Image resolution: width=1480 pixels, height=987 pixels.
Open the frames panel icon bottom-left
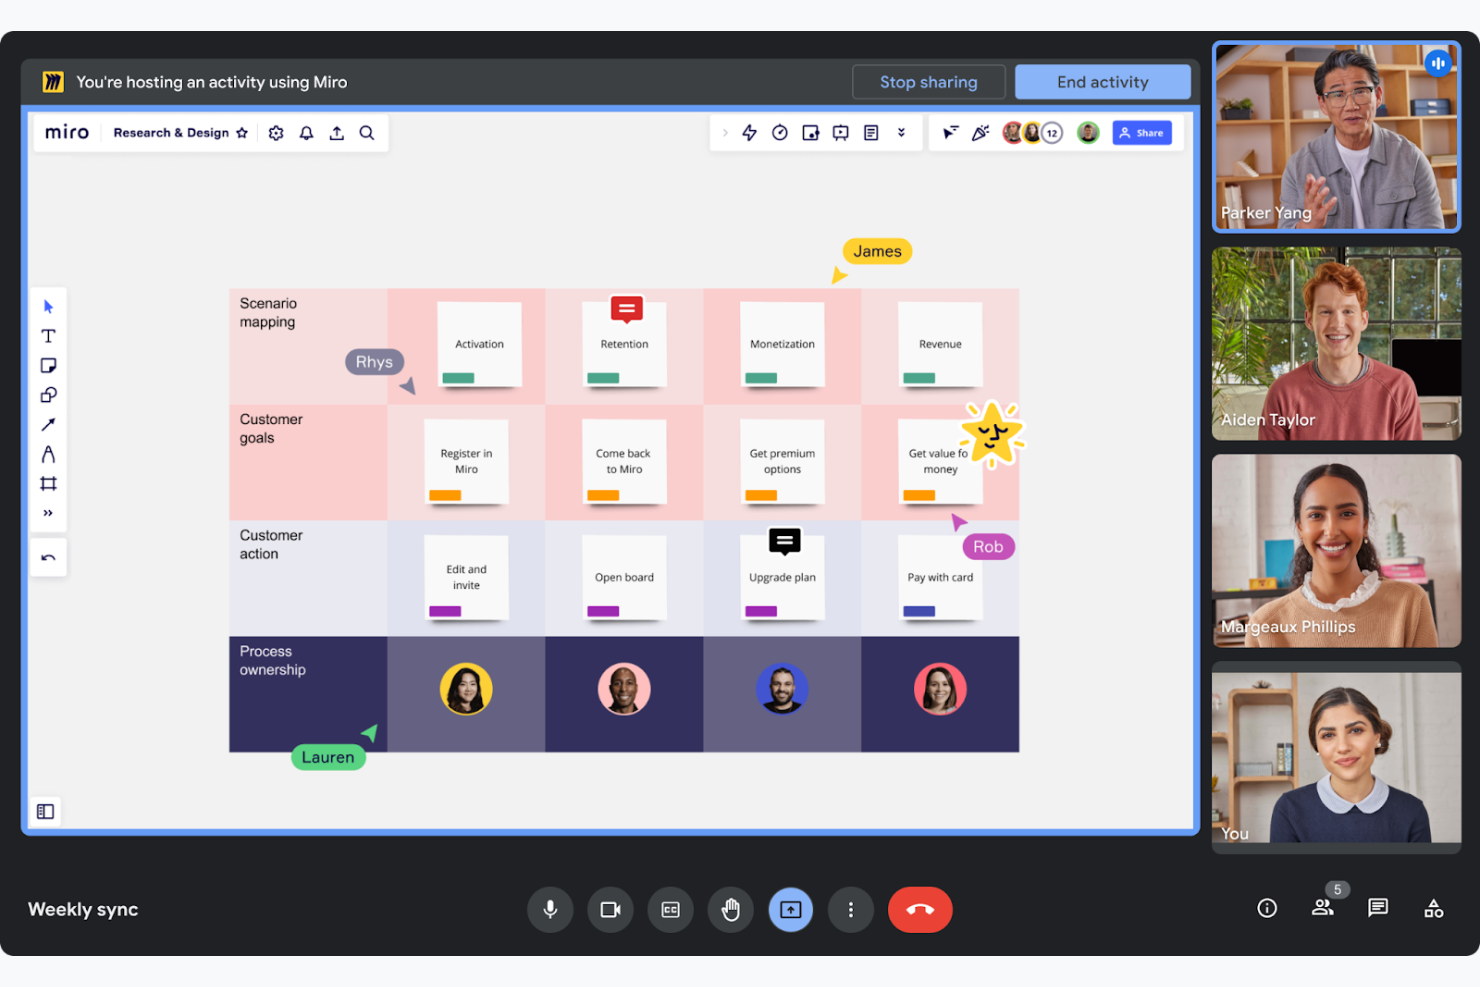coord(44,811)
